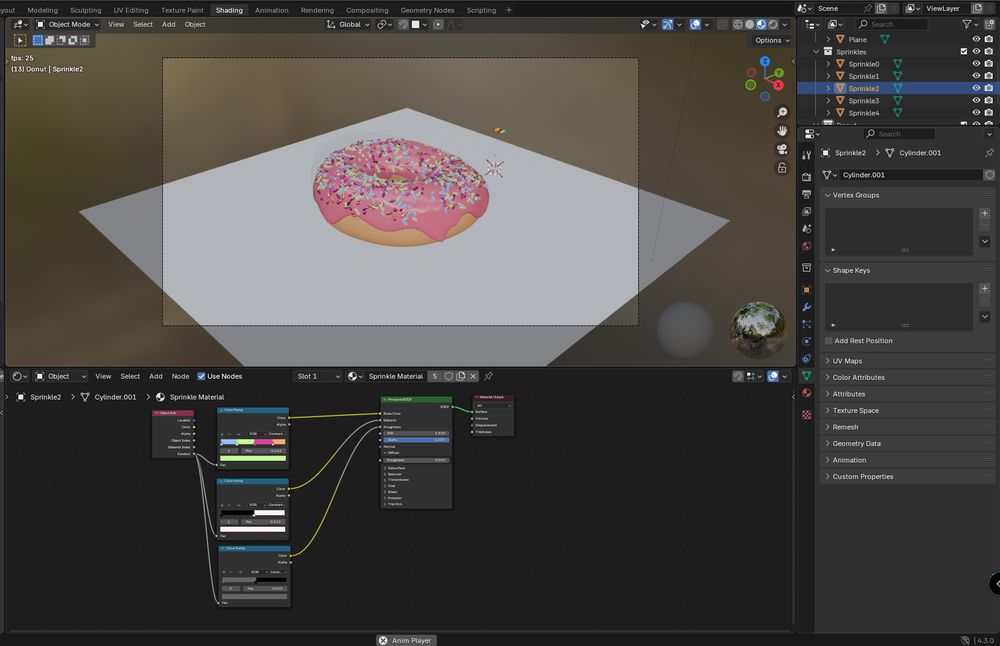Screen dimensions: 1000x646
Task: Open shader type Object dropdown in node editor
Action: 61,376
